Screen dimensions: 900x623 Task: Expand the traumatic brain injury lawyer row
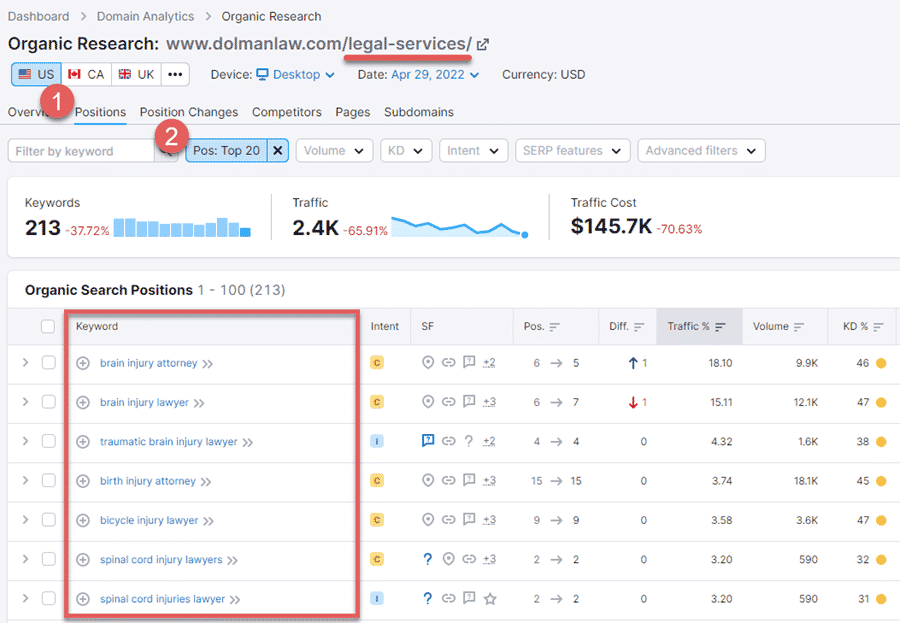click(26, 442)
